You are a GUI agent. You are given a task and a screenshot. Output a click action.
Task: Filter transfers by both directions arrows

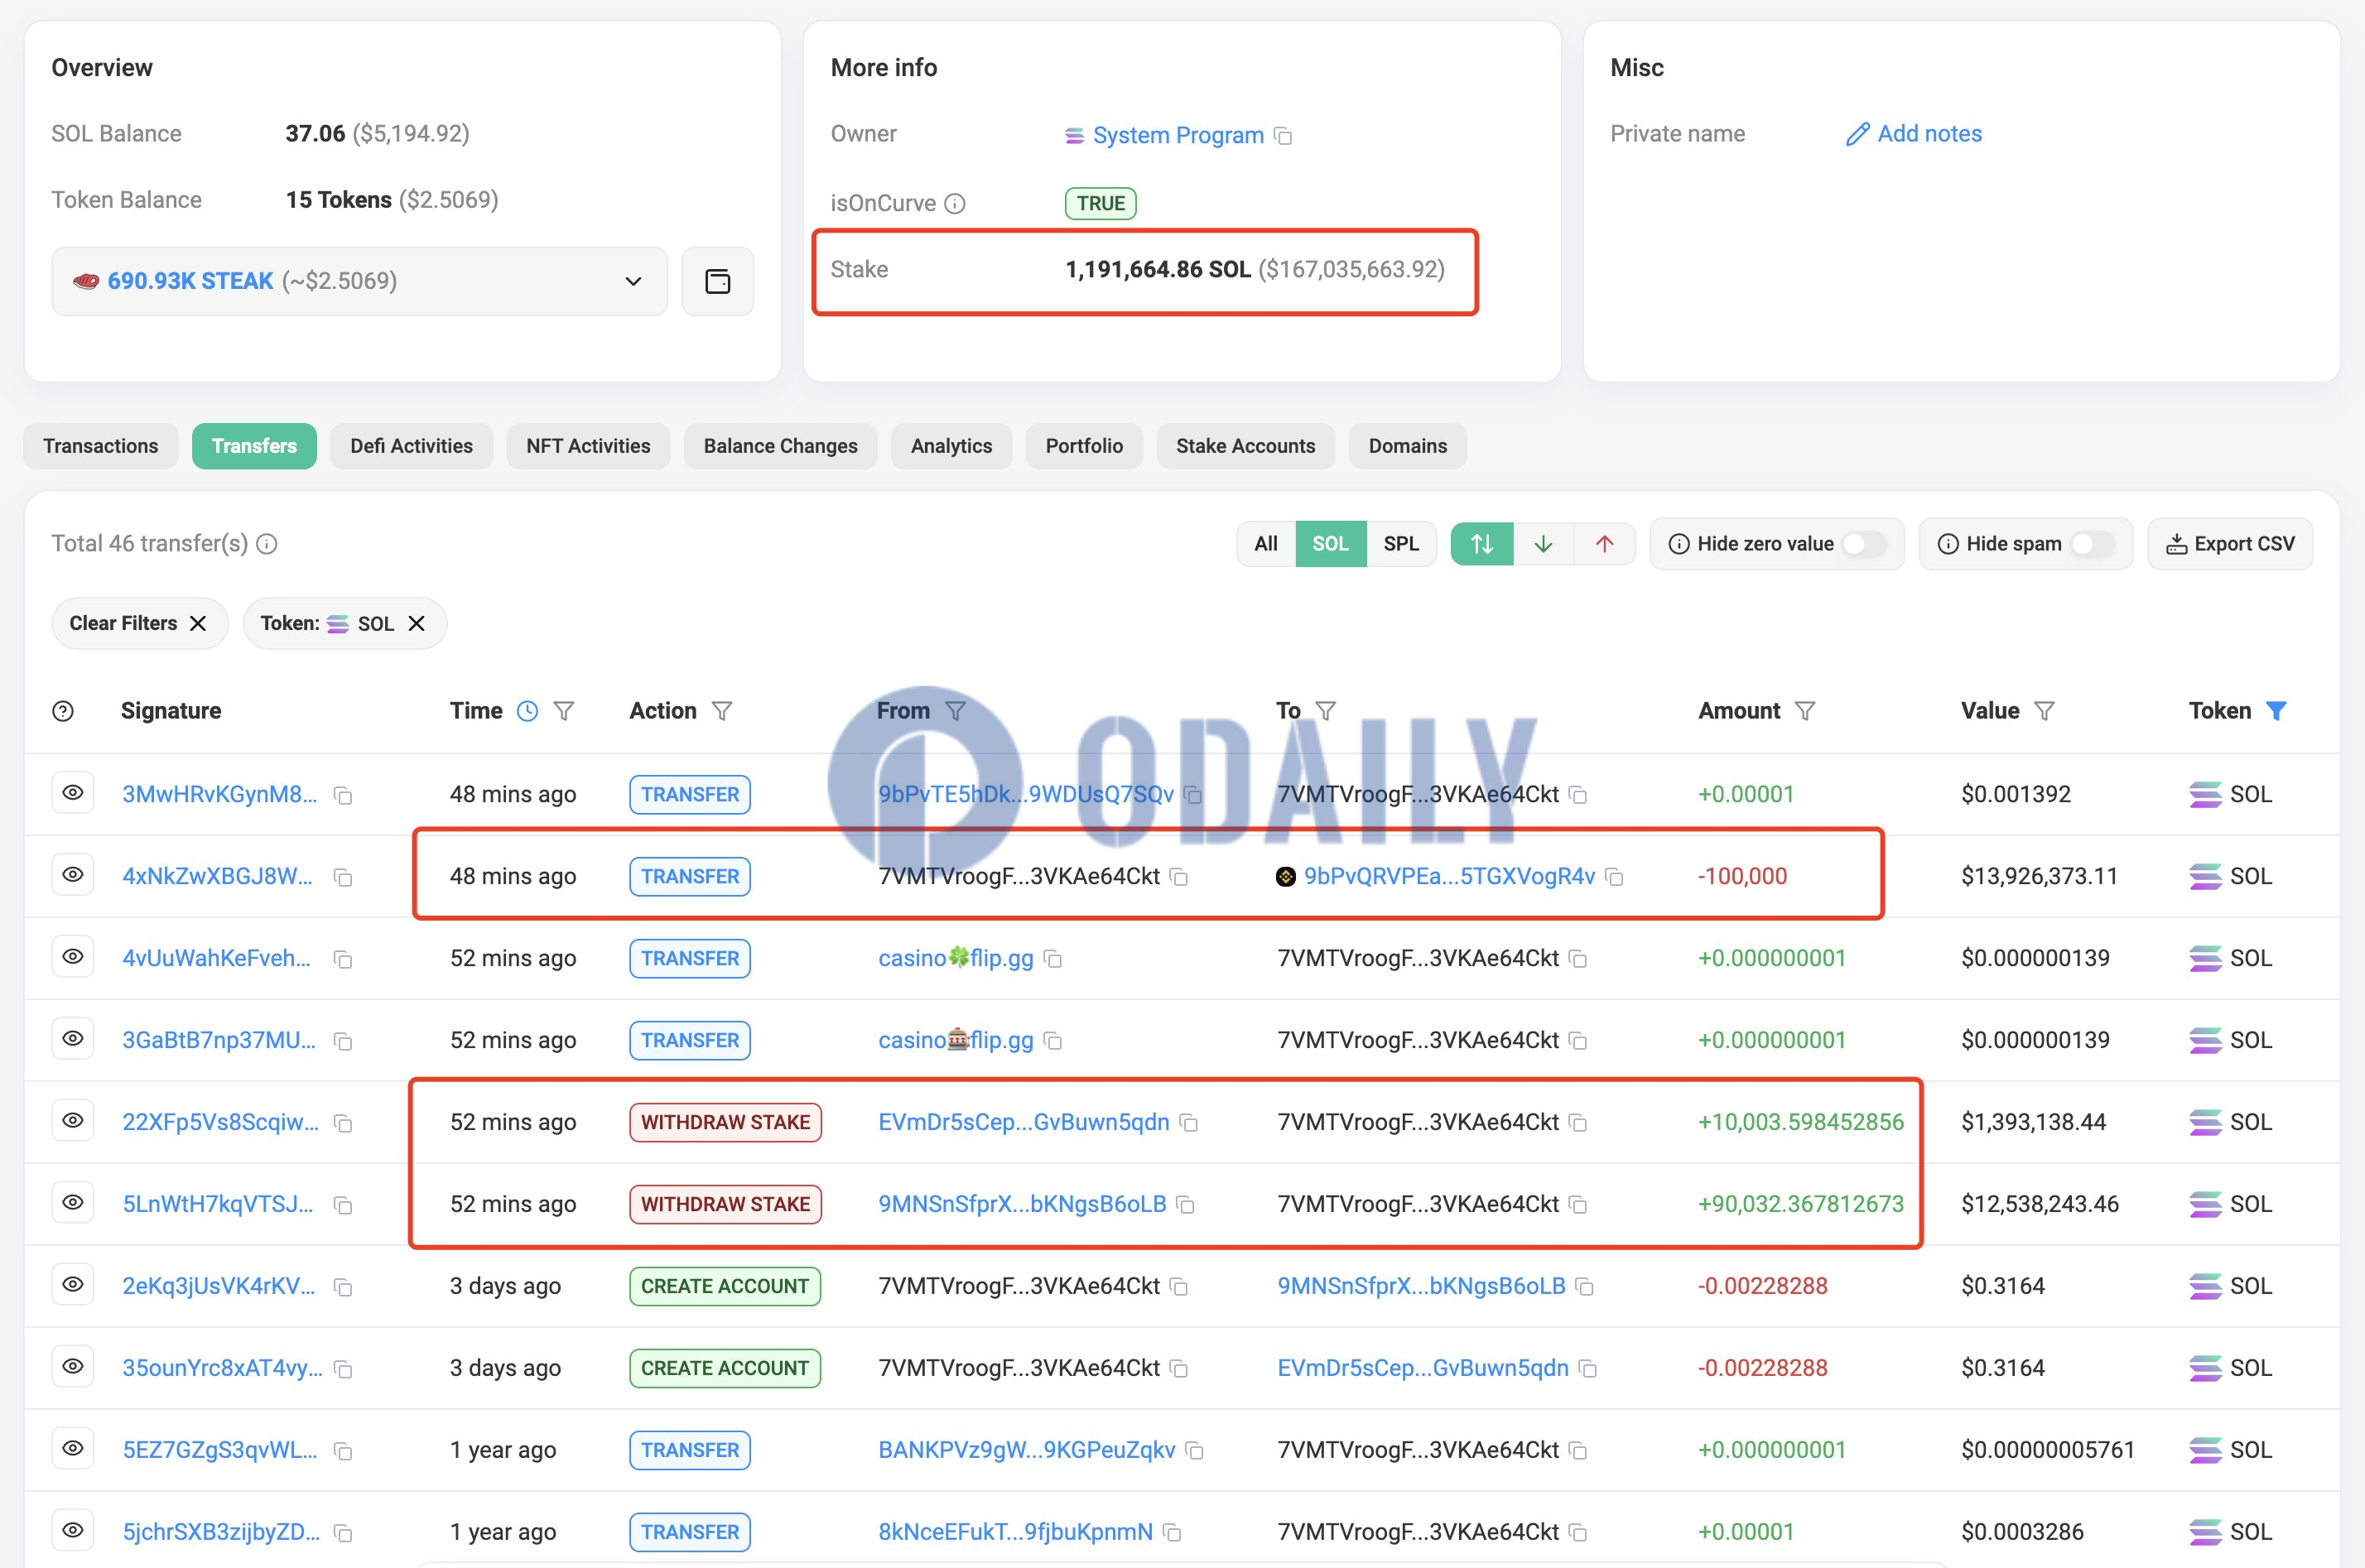(x=1482, y=544)
